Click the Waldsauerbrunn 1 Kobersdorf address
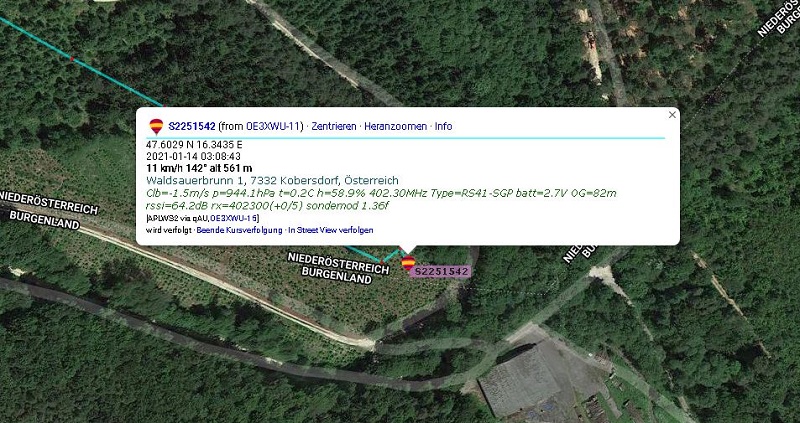Image resolution: width=800 pixels, height=423 pixels. pyautogui.click(x=272, y=180)
